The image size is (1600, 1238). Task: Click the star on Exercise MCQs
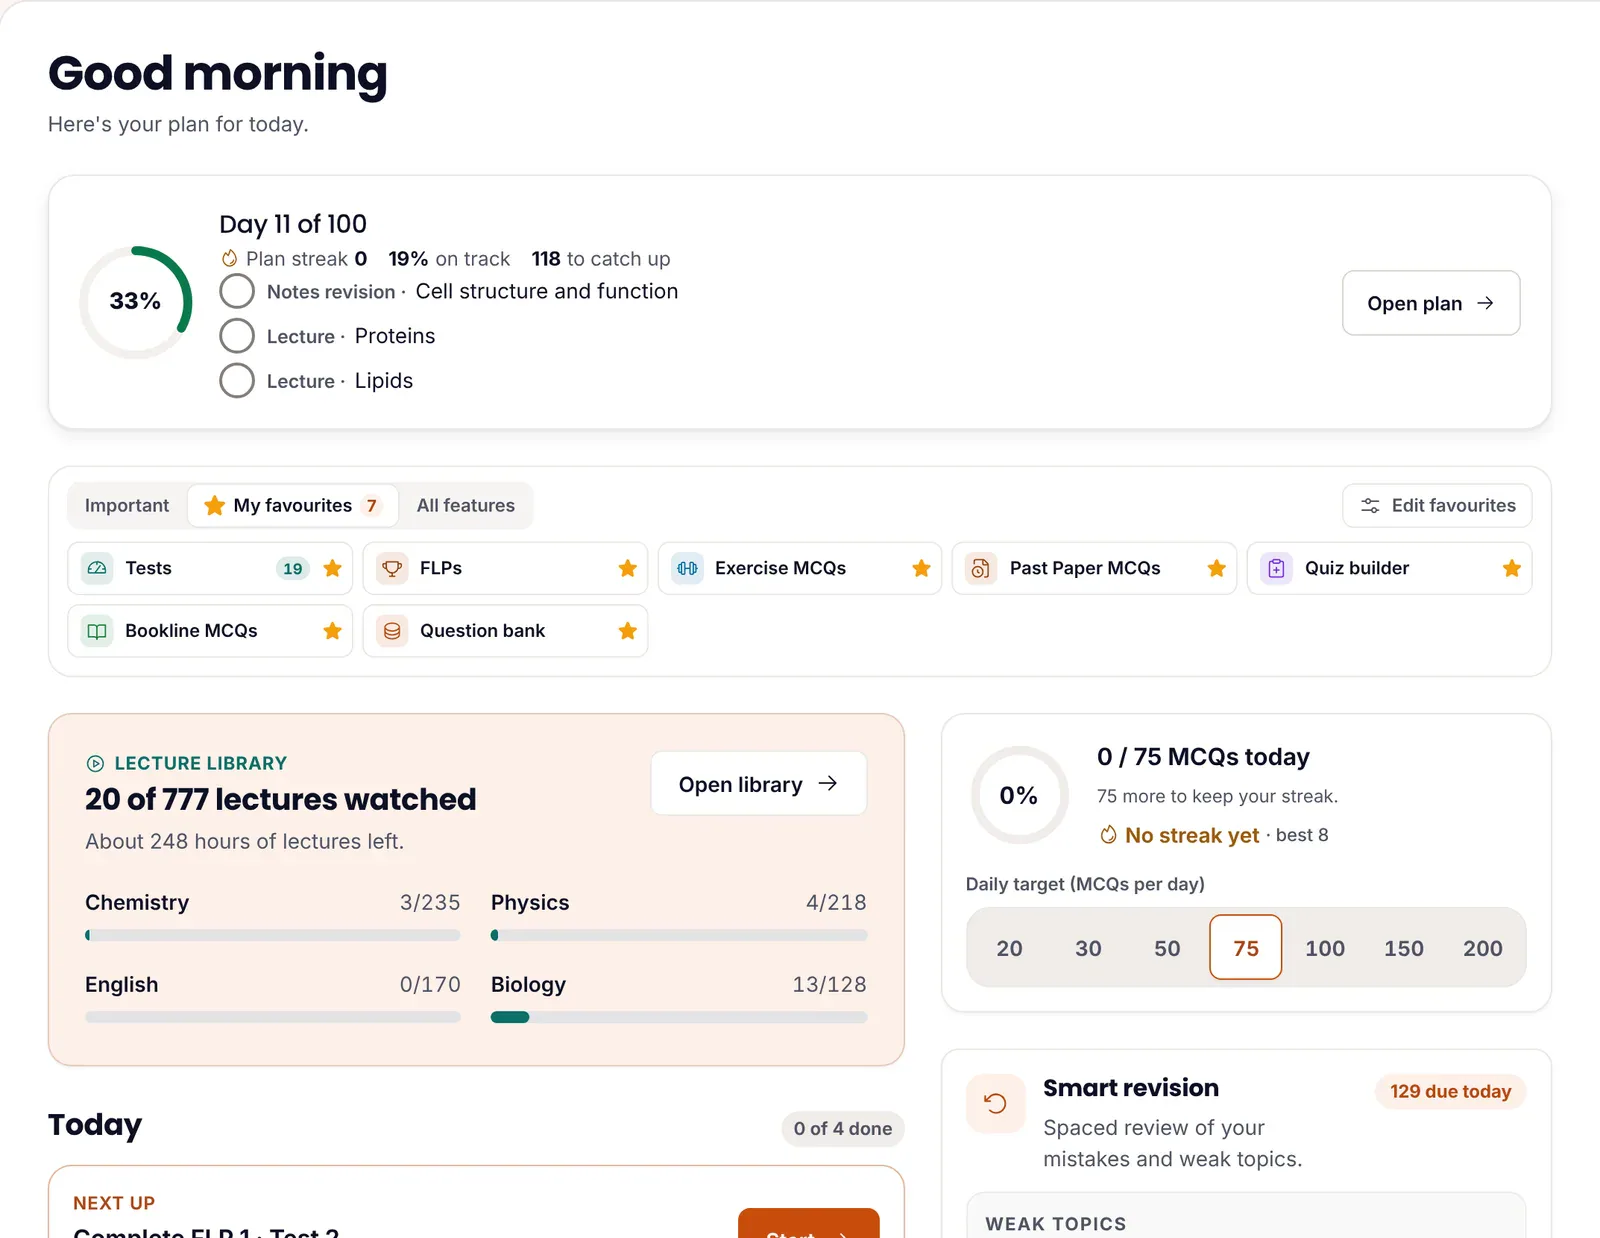[922, 568]
